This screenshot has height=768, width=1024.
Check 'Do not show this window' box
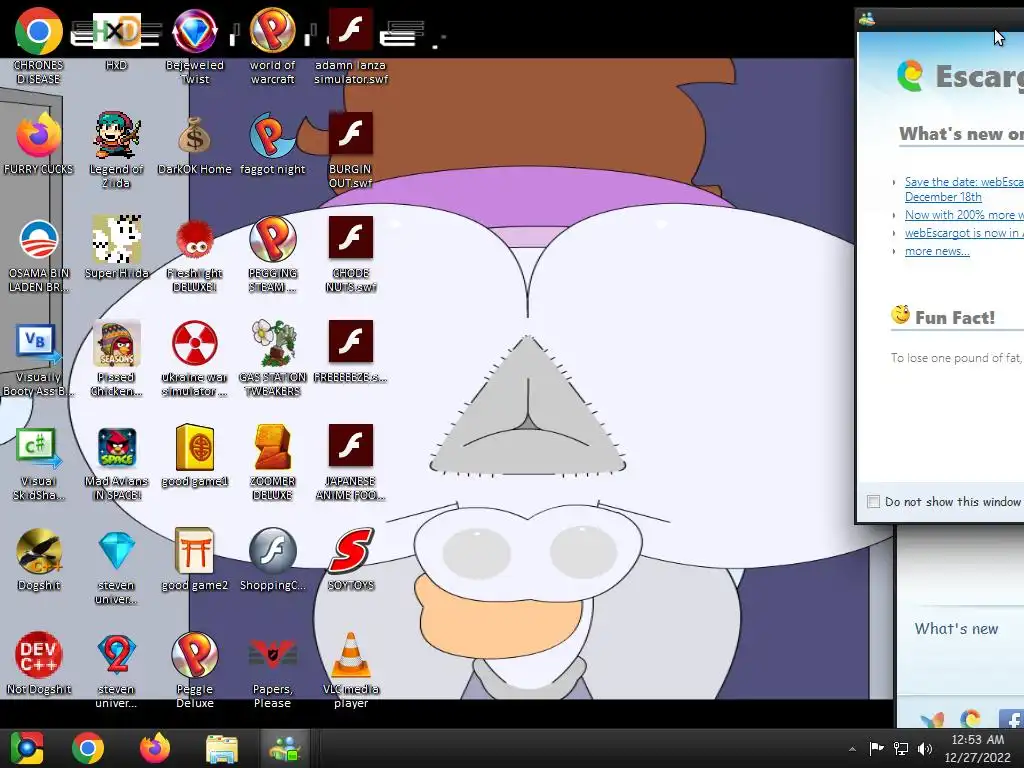(x=873, y=502)
